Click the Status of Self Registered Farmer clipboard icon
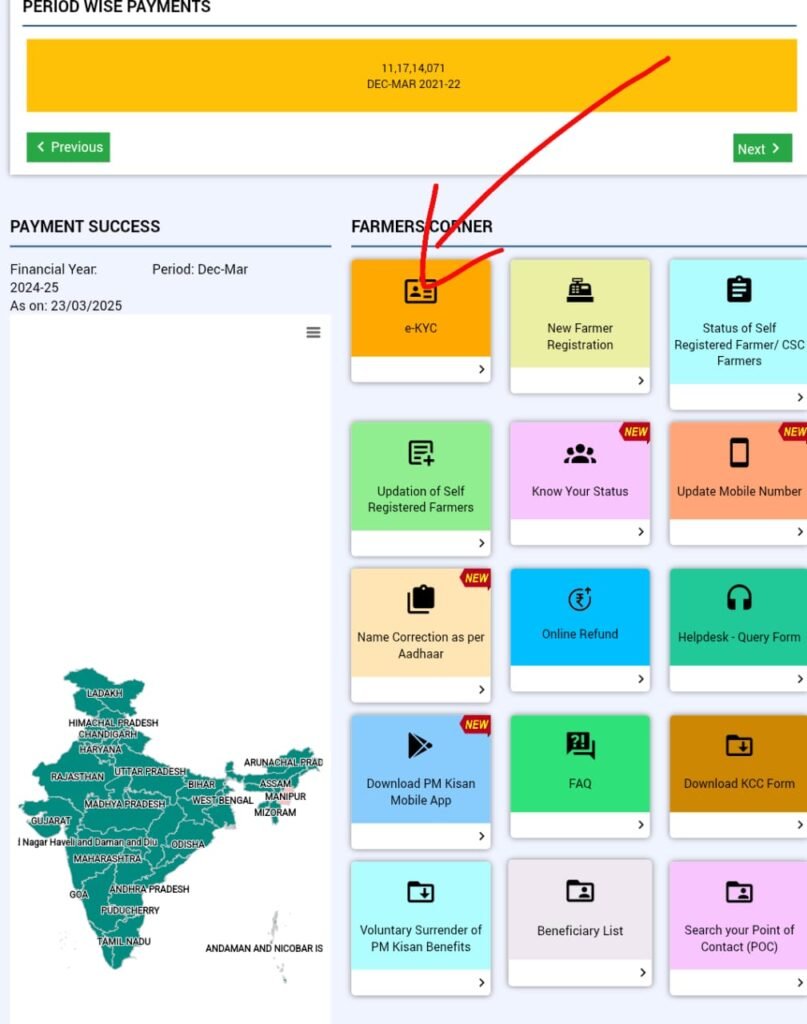The width and height of the screenshot is (807, 1024). (x=739, y=289)
